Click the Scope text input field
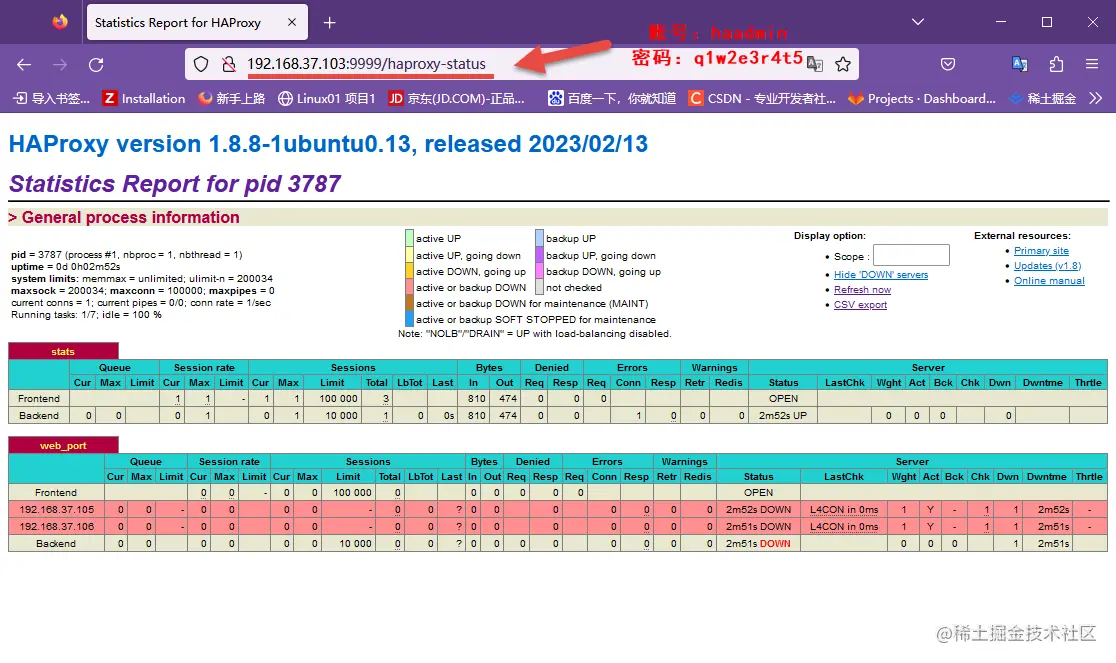Image resolution: width=1116 pixels, height=663 pixels. pyautogui.click(x=911, y=255)
